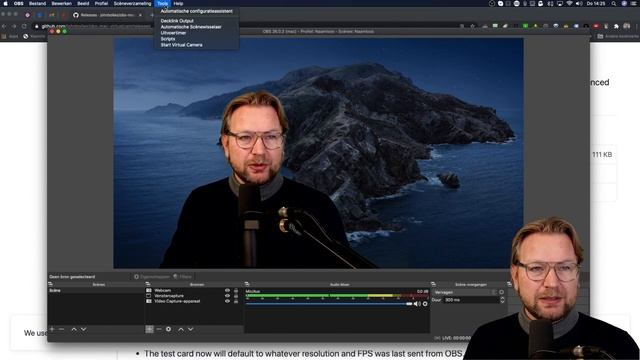The height and width of the screenshot is (360, 640).
Task: Open the Mic/Aux audio settings gear
Action: coord(425,304)
